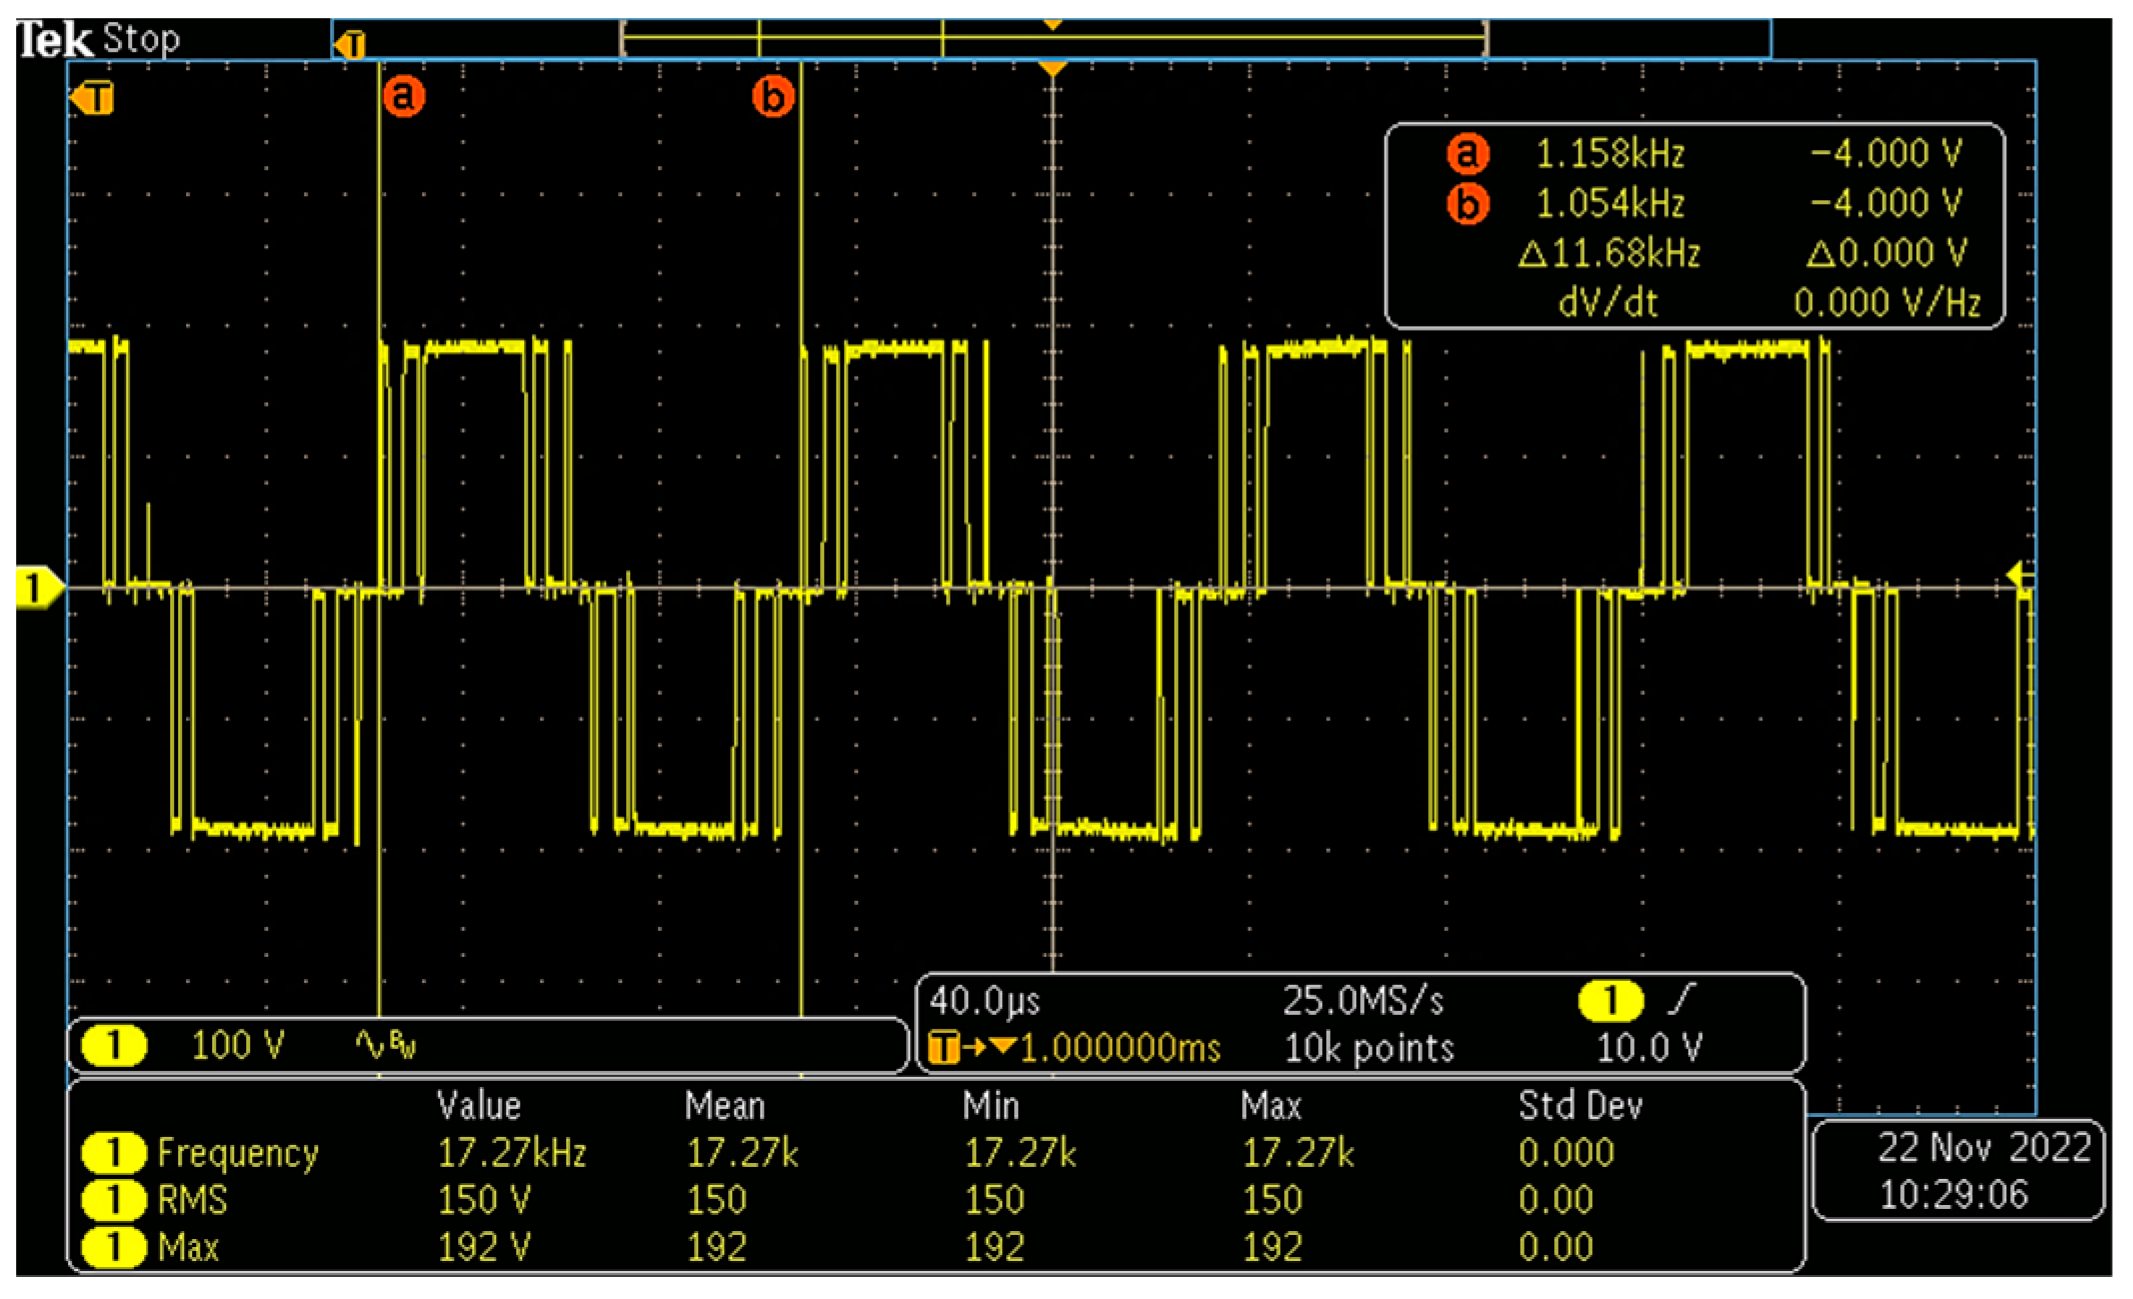2133x1299 pixels.
Task: Click the trigger source channel 1 badge
Action: point(1610,1000)
